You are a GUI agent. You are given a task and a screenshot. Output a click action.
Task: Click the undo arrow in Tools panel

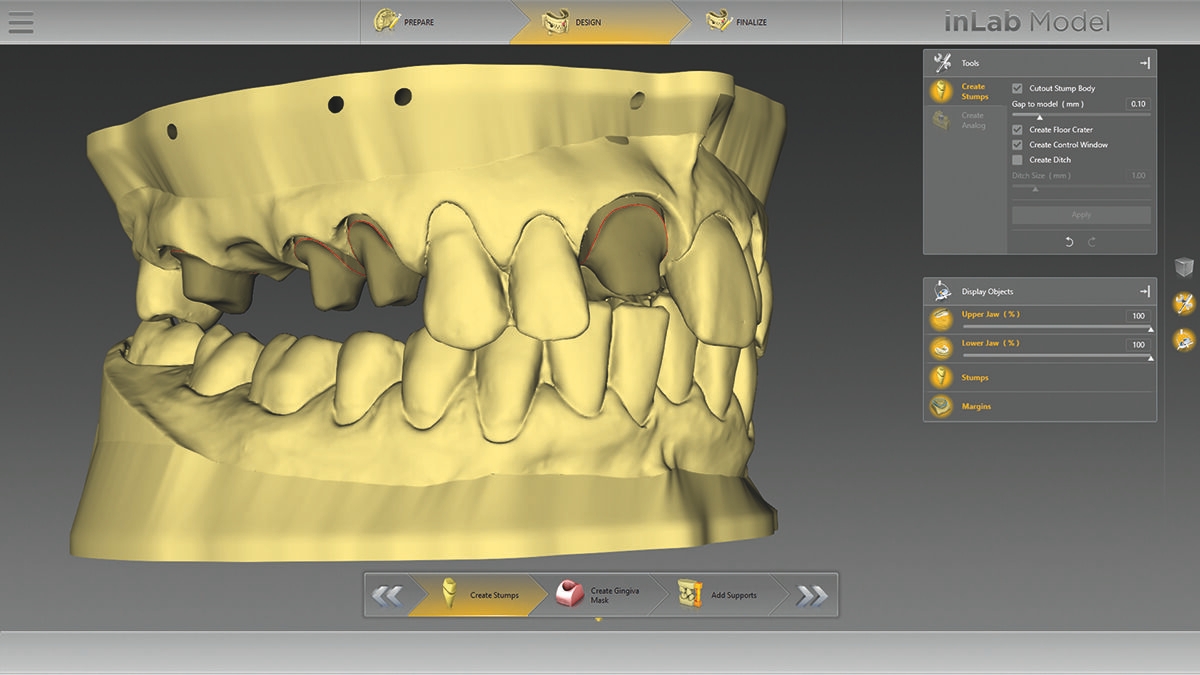1069,242
